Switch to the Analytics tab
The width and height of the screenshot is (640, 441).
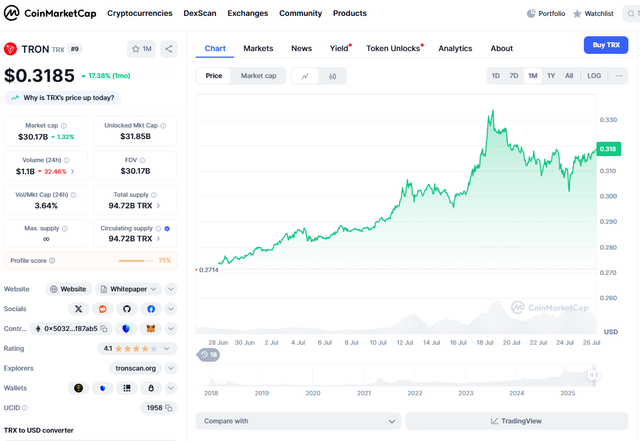point(456,49)
